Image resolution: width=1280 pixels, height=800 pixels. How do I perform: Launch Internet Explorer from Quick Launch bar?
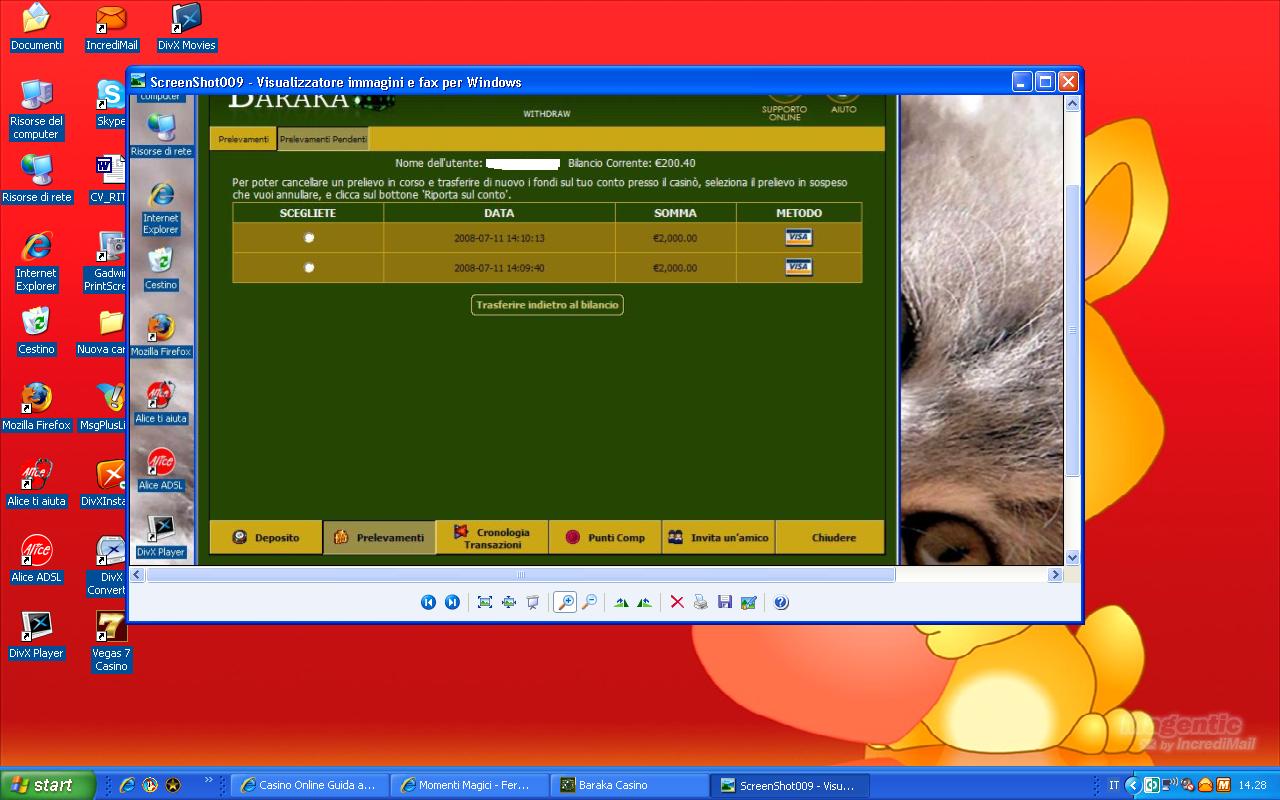click(x=127, y=785)
